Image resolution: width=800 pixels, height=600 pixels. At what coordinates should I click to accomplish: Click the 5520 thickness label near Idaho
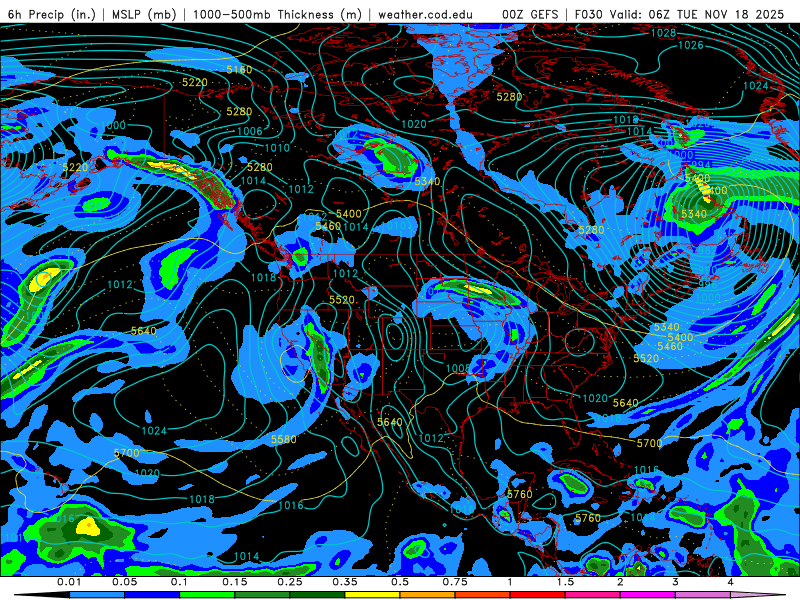click(x=342, y=300)
